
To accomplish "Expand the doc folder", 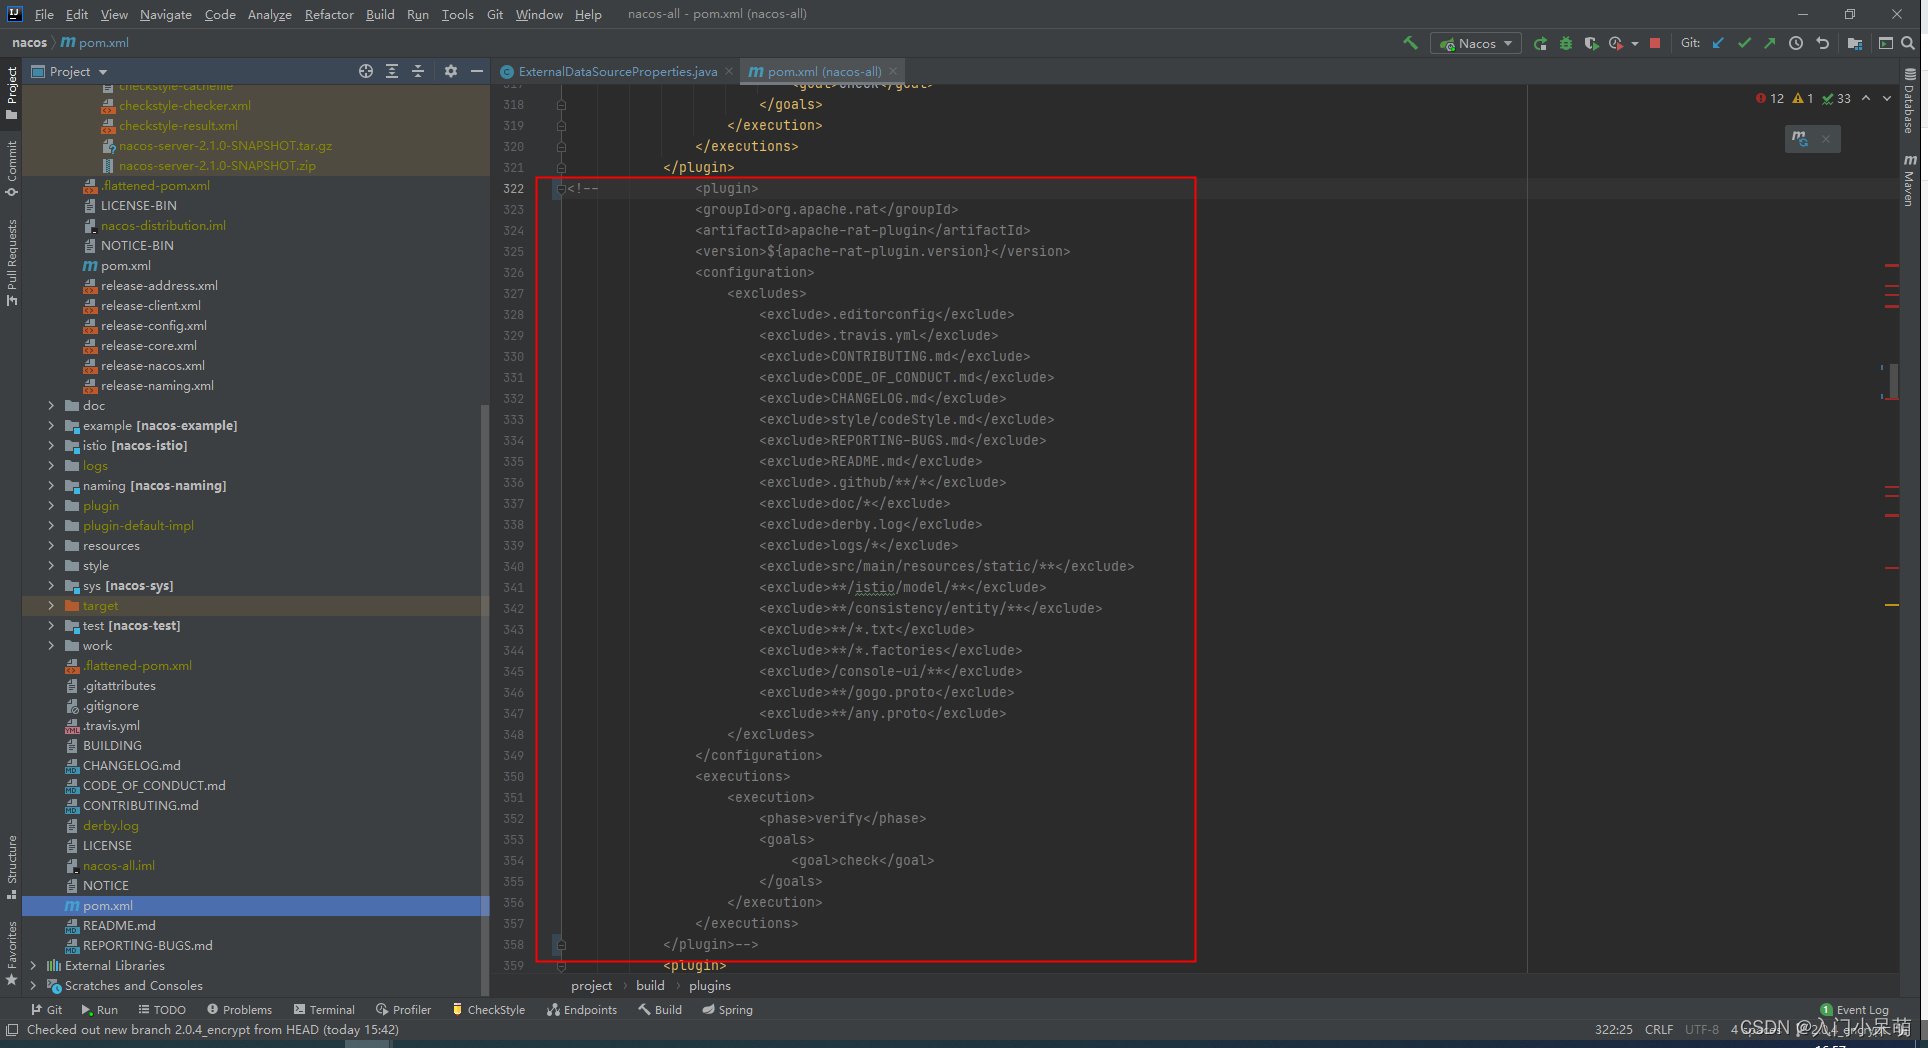I will (x=51, y=406).
